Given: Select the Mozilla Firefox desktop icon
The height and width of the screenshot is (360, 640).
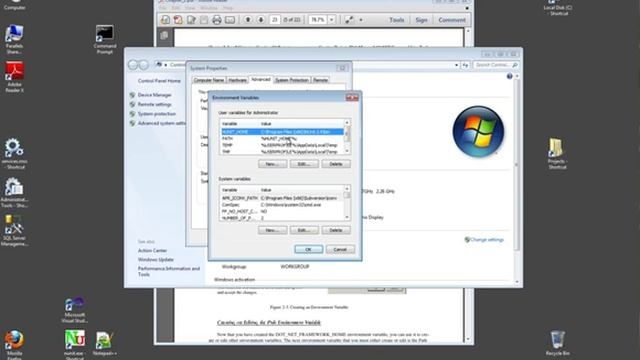Looking at the screenshot, I should (14, 345).
